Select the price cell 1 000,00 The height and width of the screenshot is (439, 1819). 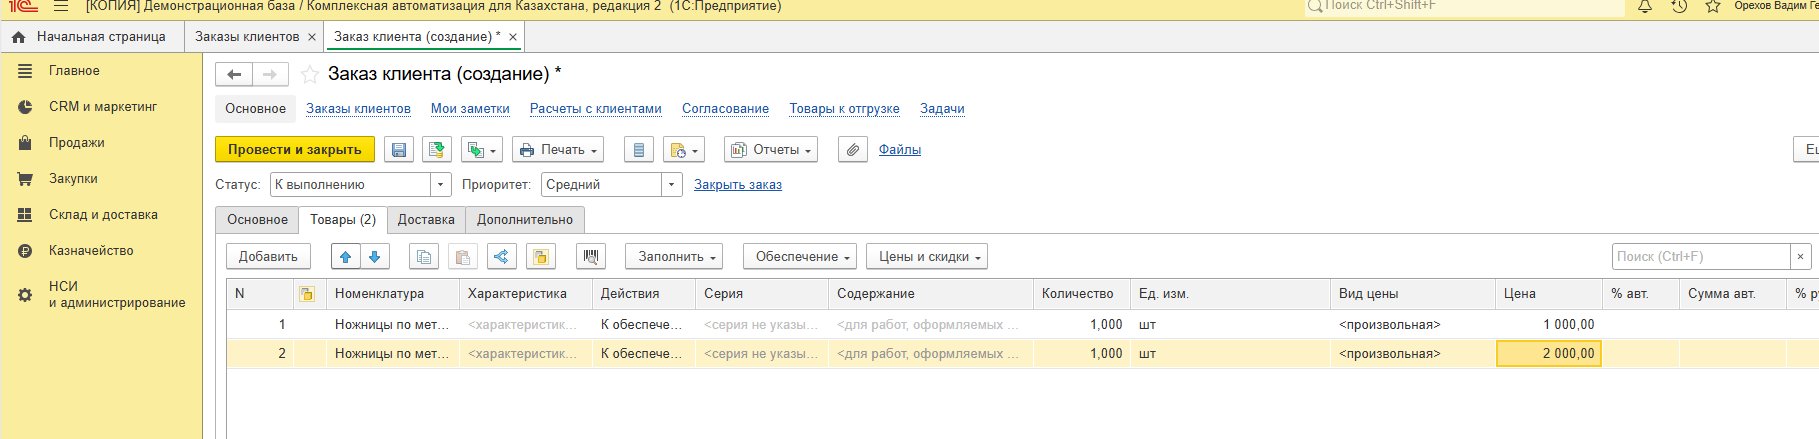(x=1548, y=325)
